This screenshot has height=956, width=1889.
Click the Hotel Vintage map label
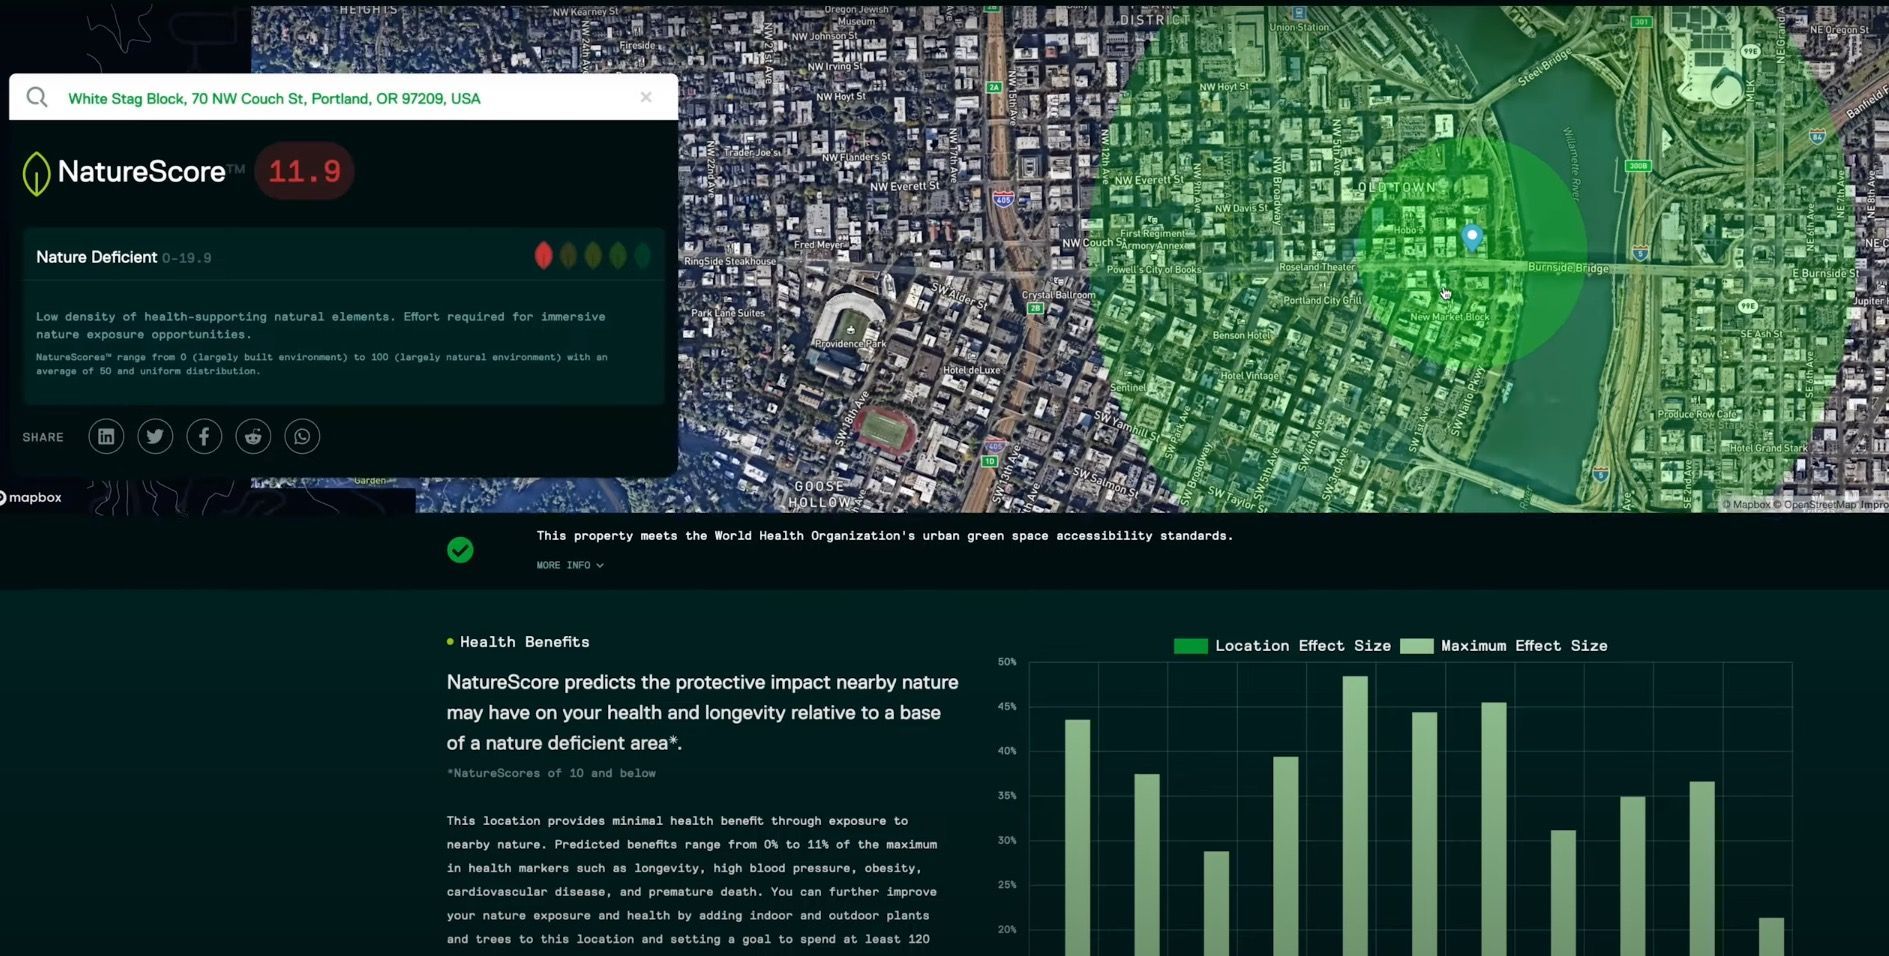1250,376
